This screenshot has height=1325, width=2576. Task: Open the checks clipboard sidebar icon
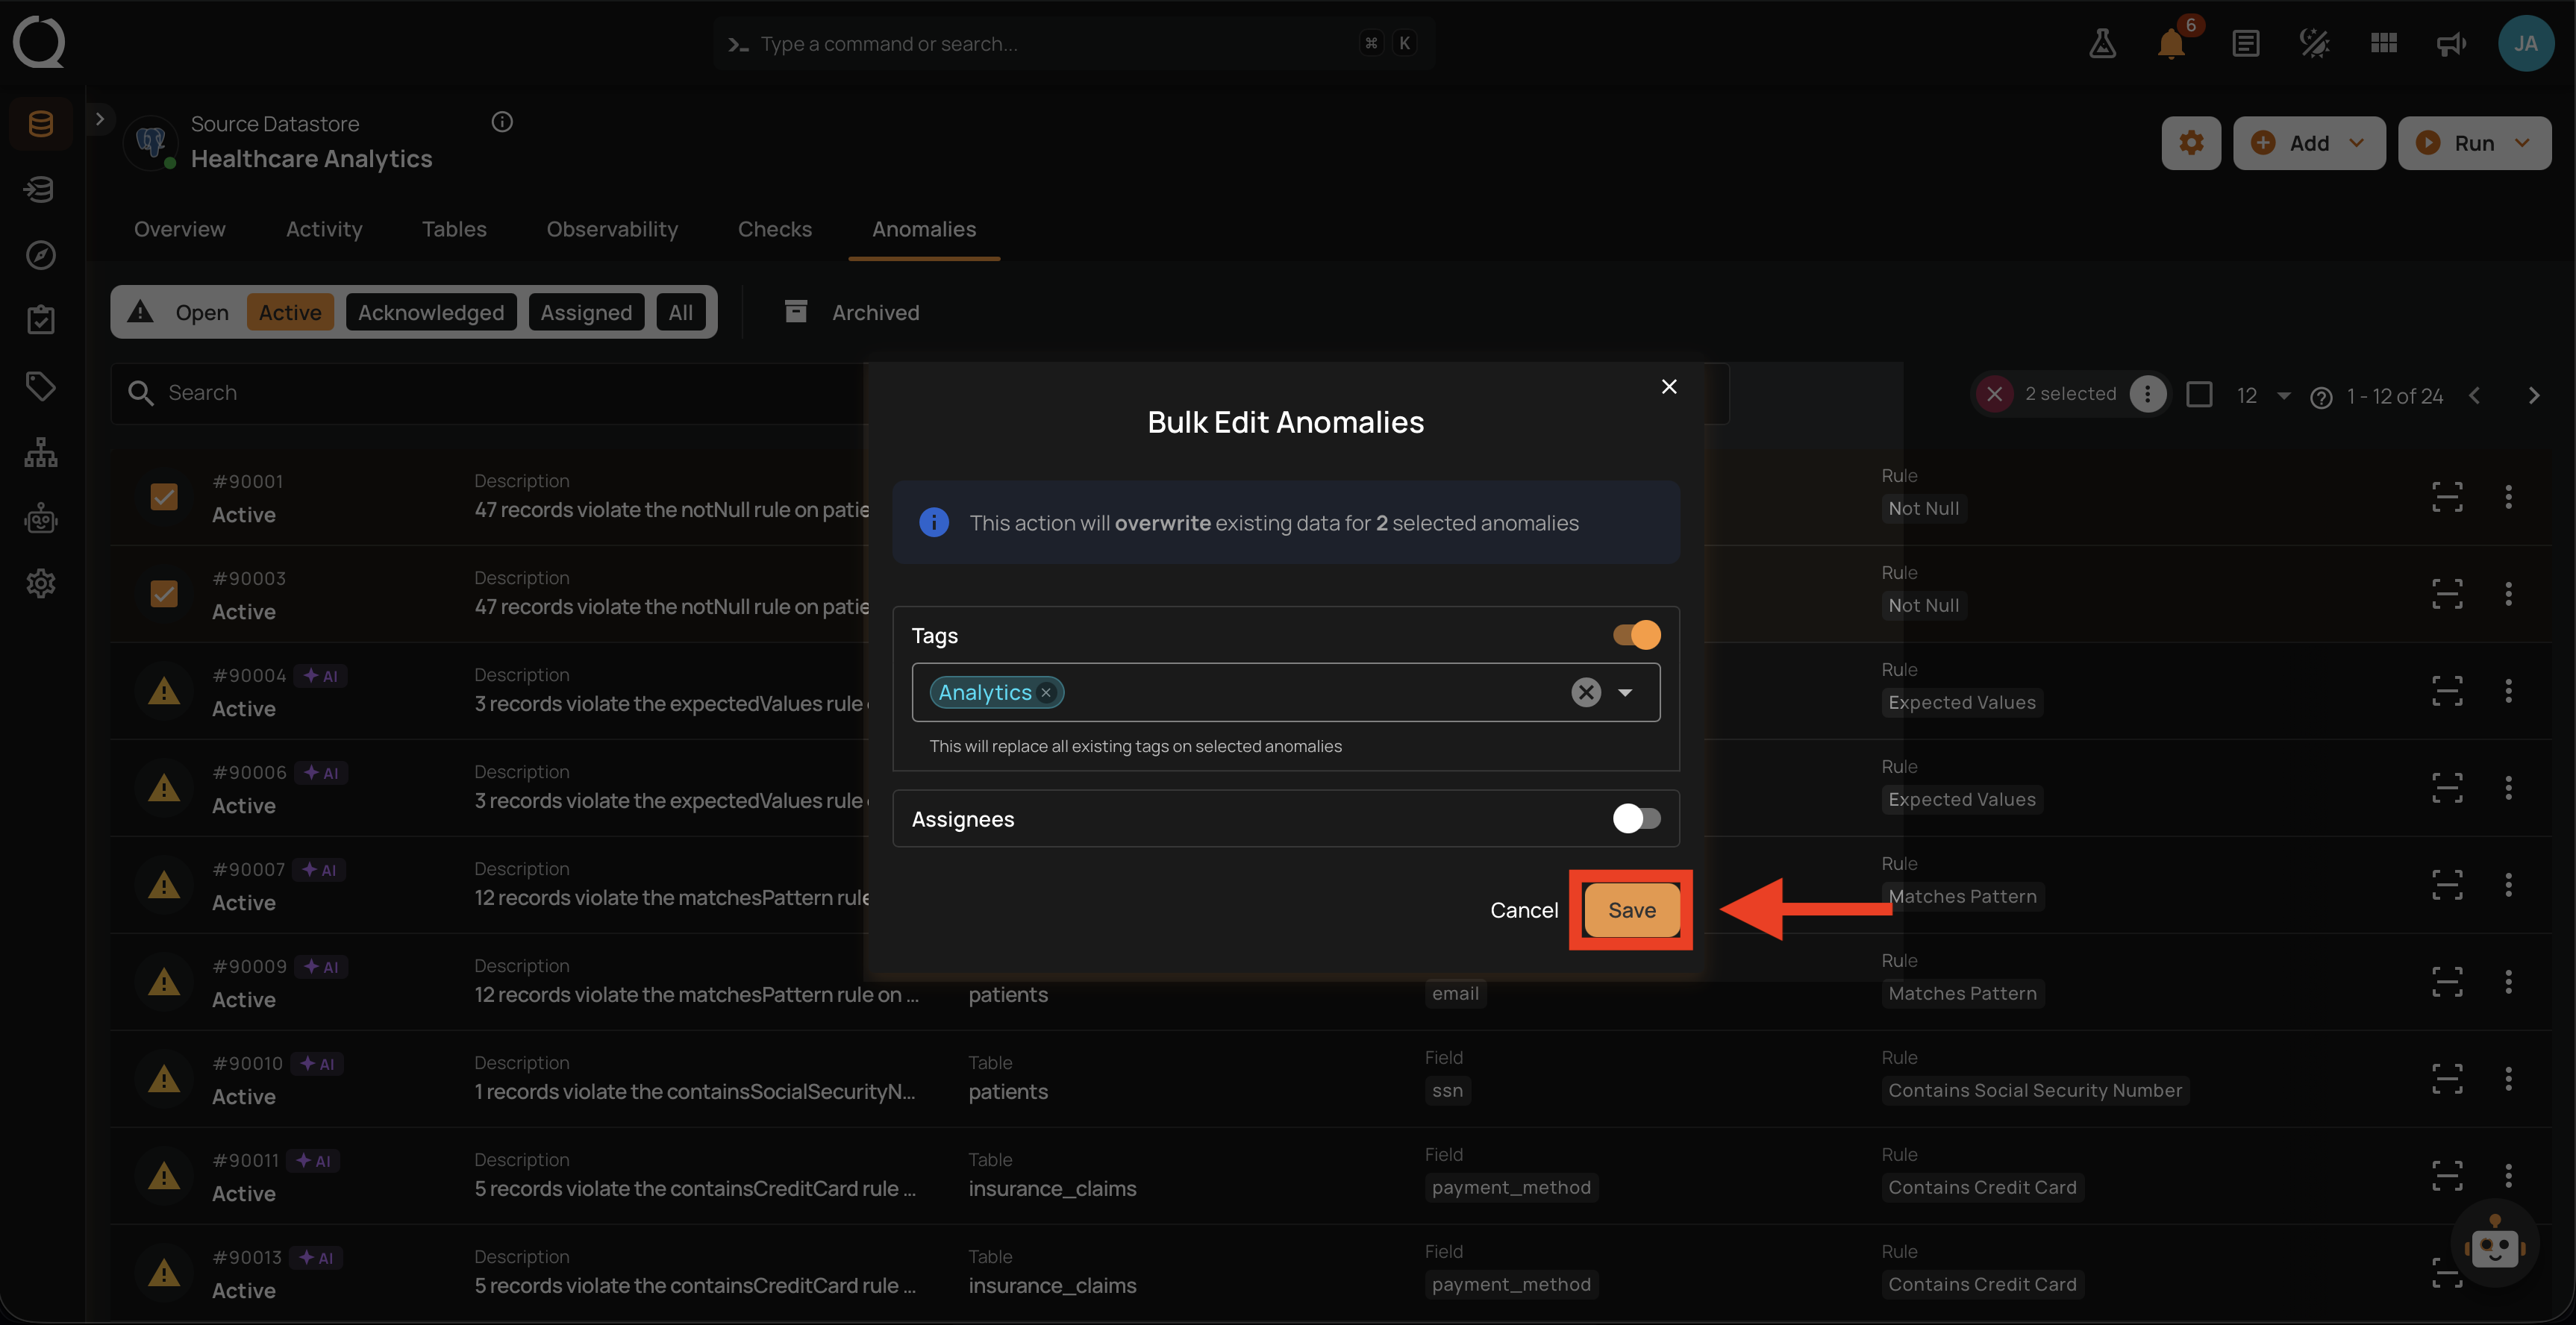point(41,320)
